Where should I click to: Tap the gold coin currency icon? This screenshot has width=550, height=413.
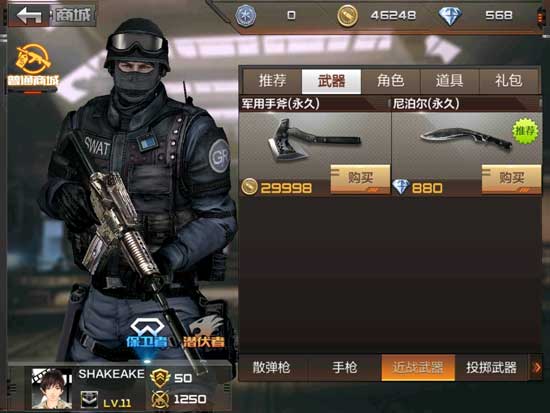click(x=347, y=15)
